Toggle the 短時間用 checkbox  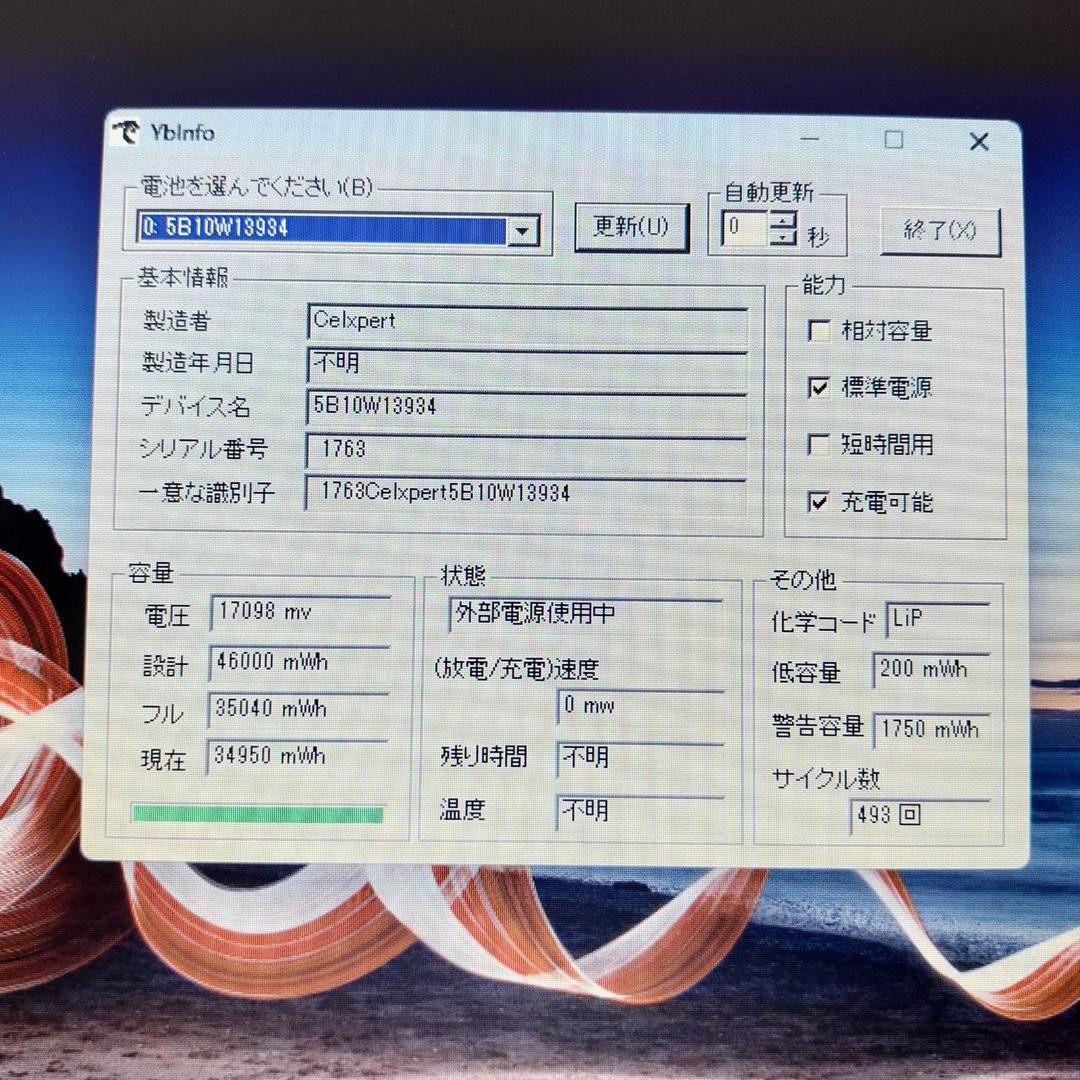[818, 445]
